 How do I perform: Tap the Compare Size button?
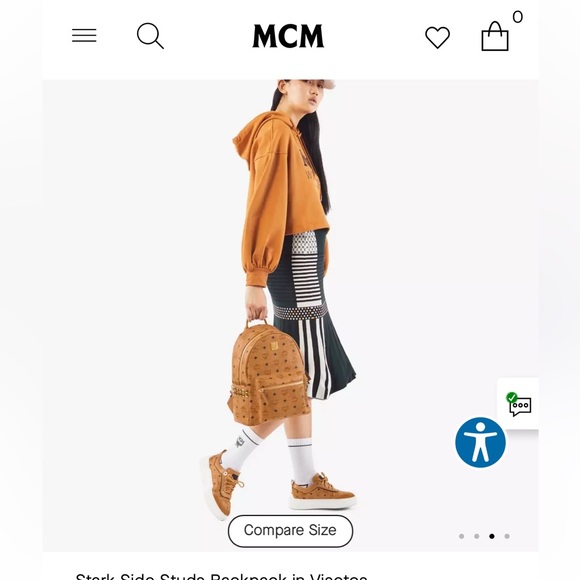point(290,531)
